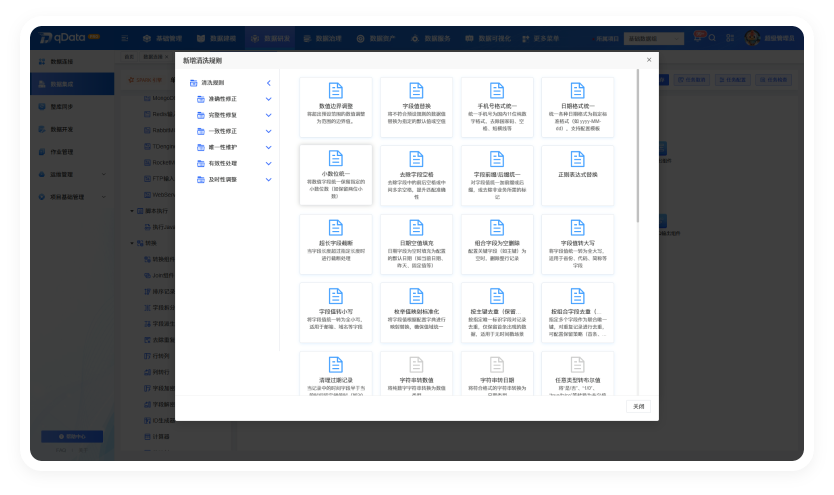Pick the 按组合字段去重 rule card
Viewport: 834px width, 495px height.
(x=578, y=313)
